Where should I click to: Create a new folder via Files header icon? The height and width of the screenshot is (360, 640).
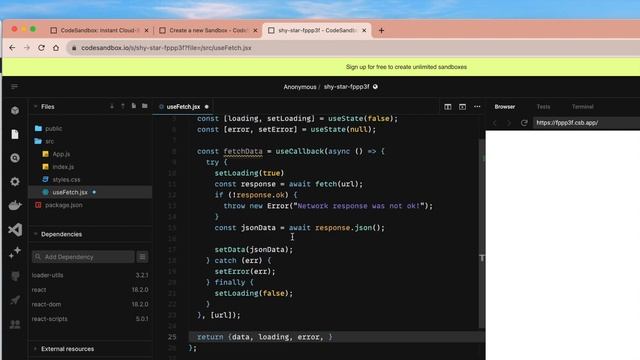click(x=144, y=106)
